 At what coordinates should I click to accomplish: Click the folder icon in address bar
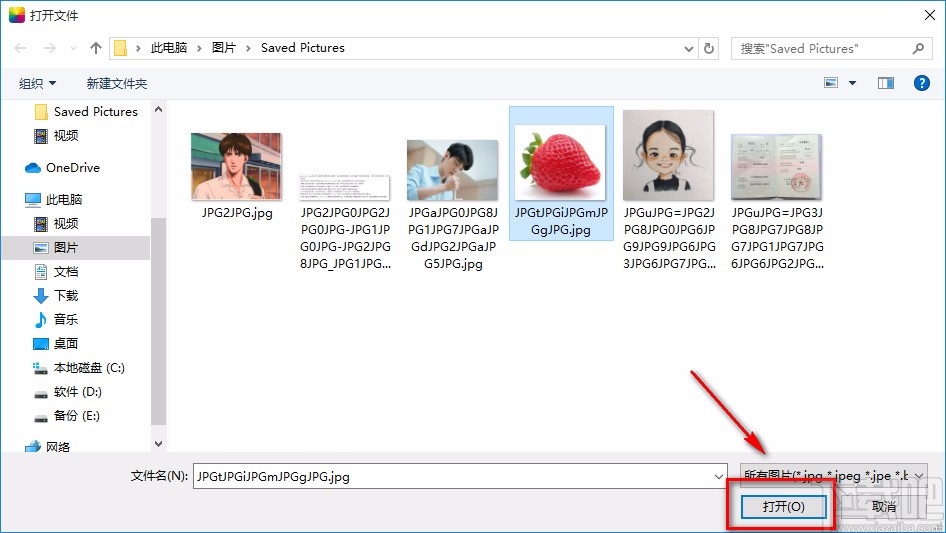tap(121, 48)
